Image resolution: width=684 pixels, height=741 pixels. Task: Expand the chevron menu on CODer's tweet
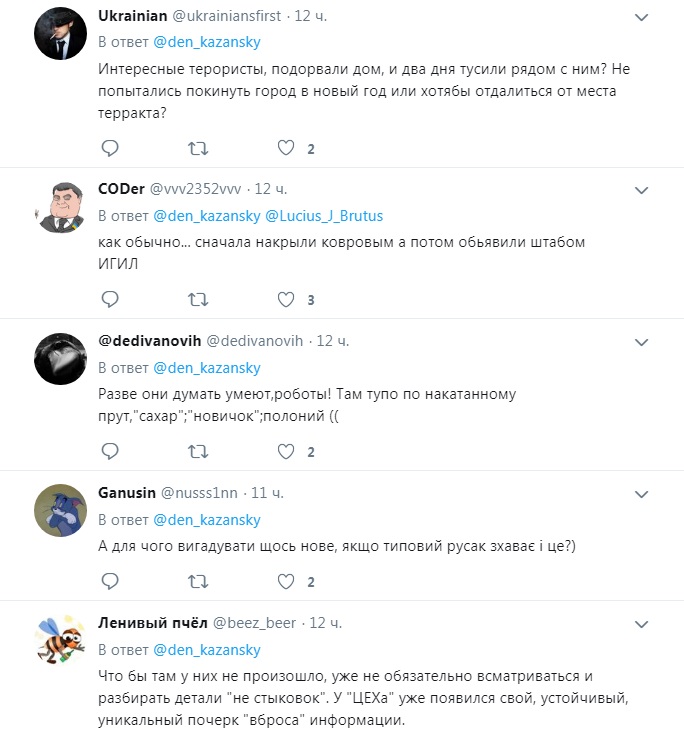[641, 191]
